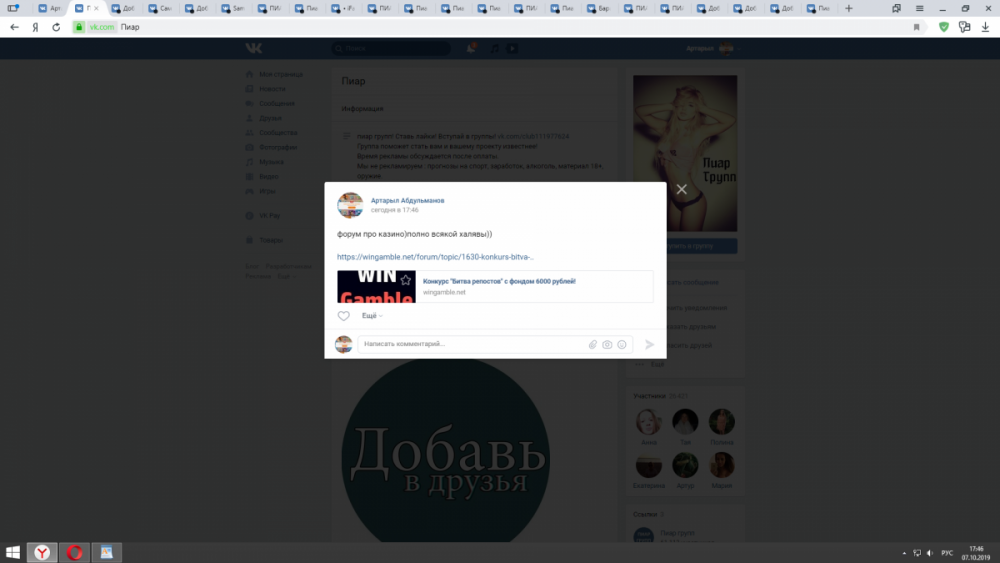This screenshot has width=1000, height=563.
Task: Click the VK search field
Action: (391, 48)
